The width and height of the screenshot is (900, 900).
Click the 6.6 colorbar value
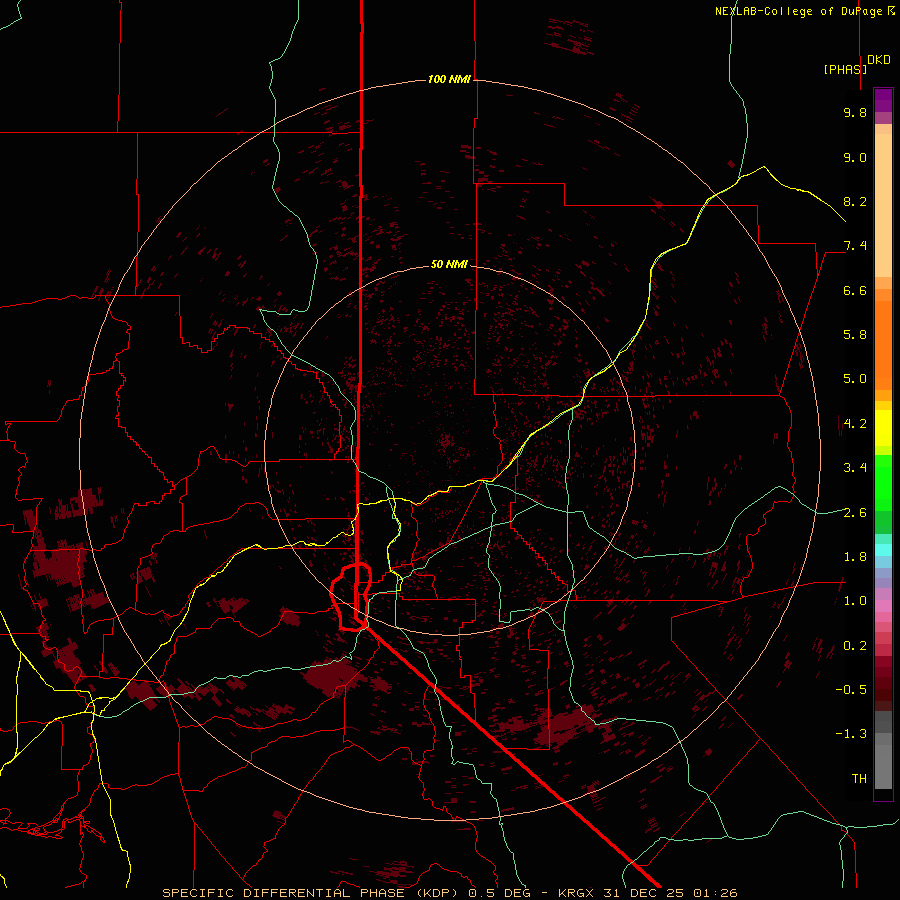click(x=855, y=290)
